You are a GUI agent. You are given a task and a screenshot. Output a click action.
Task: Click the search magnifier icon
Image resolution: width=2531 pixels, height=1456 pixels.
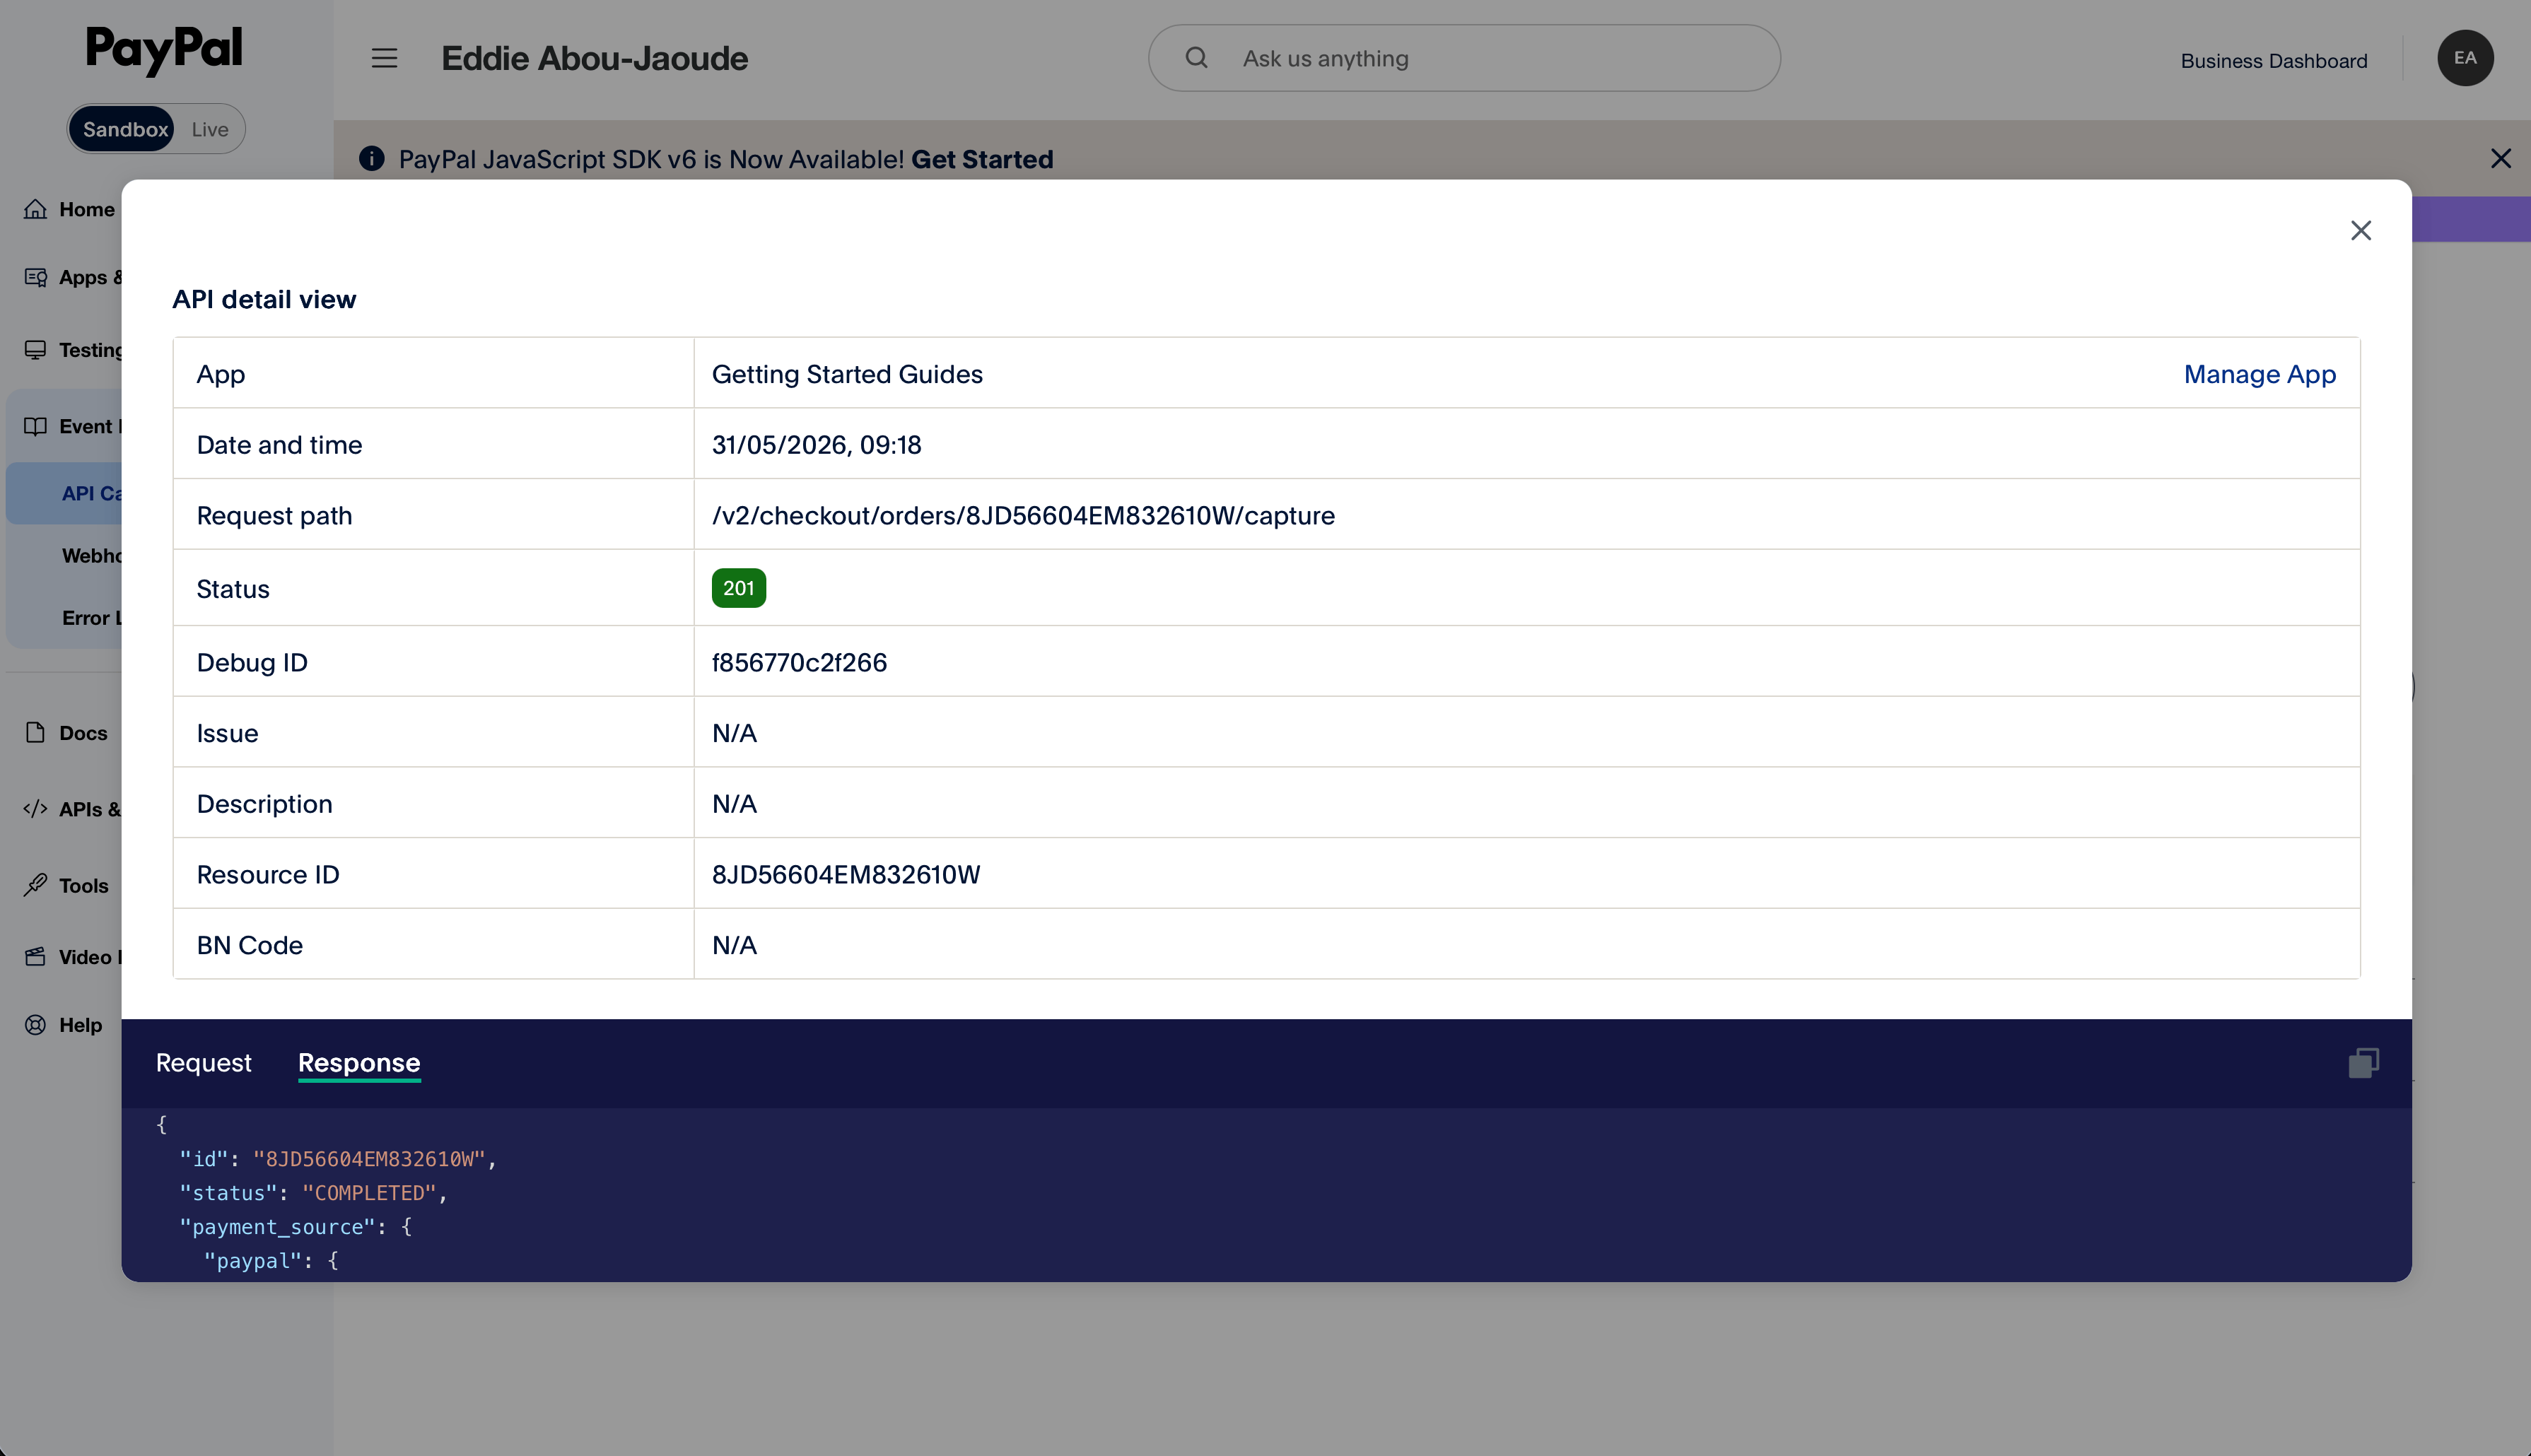[1196, 58]
